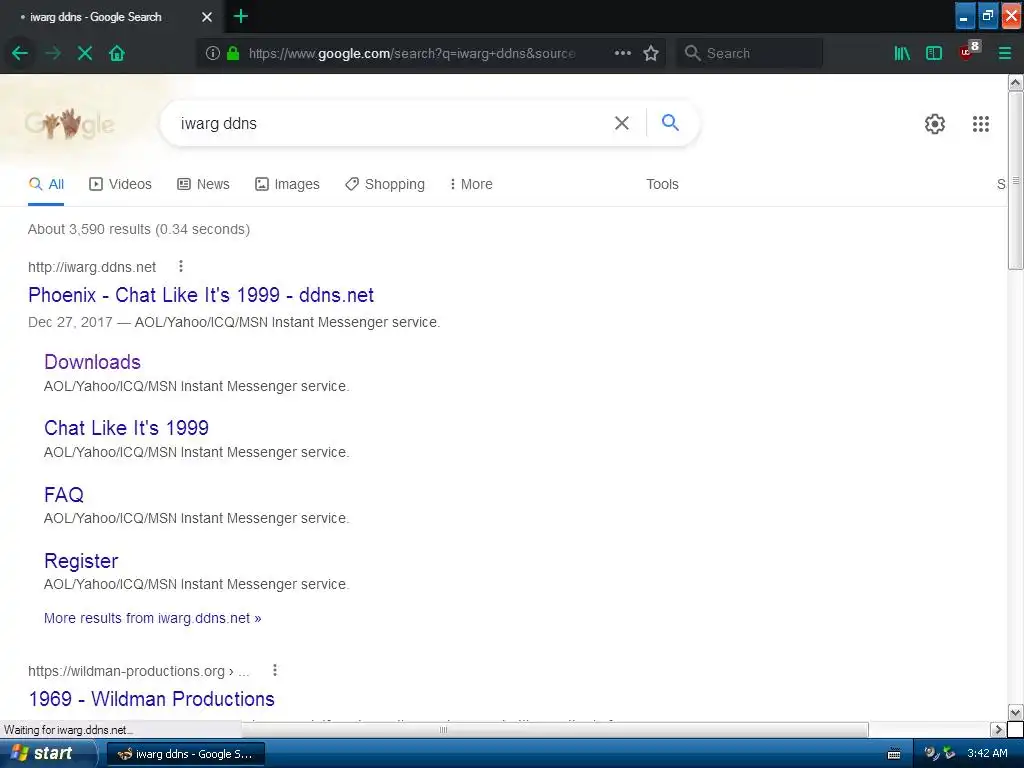
Task: Show site information icon in address bar
Action: [212, 53]
